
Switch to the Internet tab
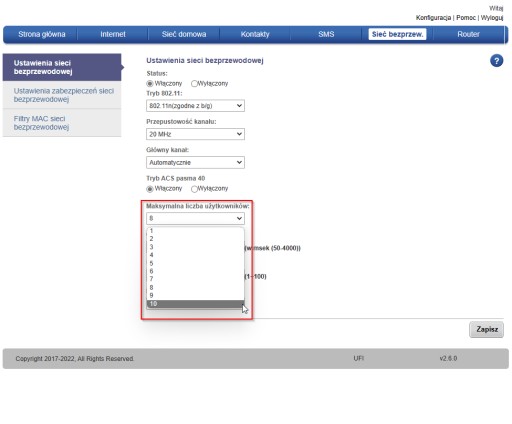113,34
